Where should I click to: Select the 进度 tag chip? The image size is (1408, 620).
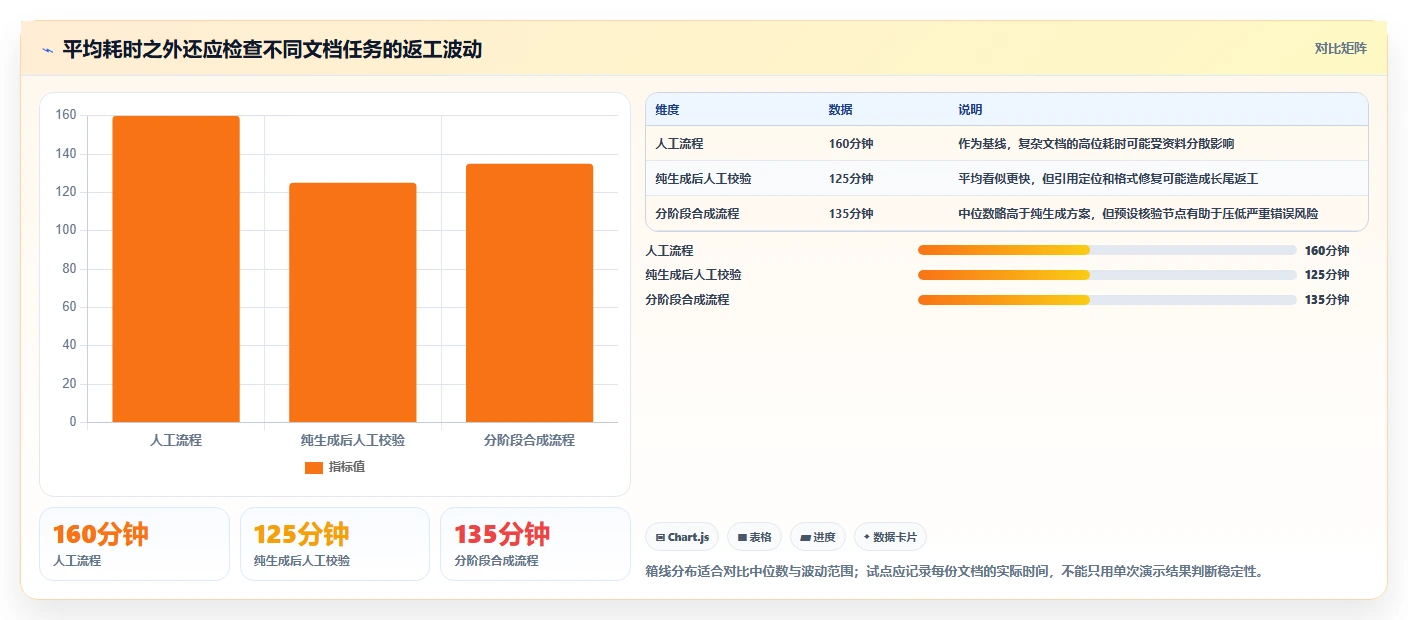(817, 537)
